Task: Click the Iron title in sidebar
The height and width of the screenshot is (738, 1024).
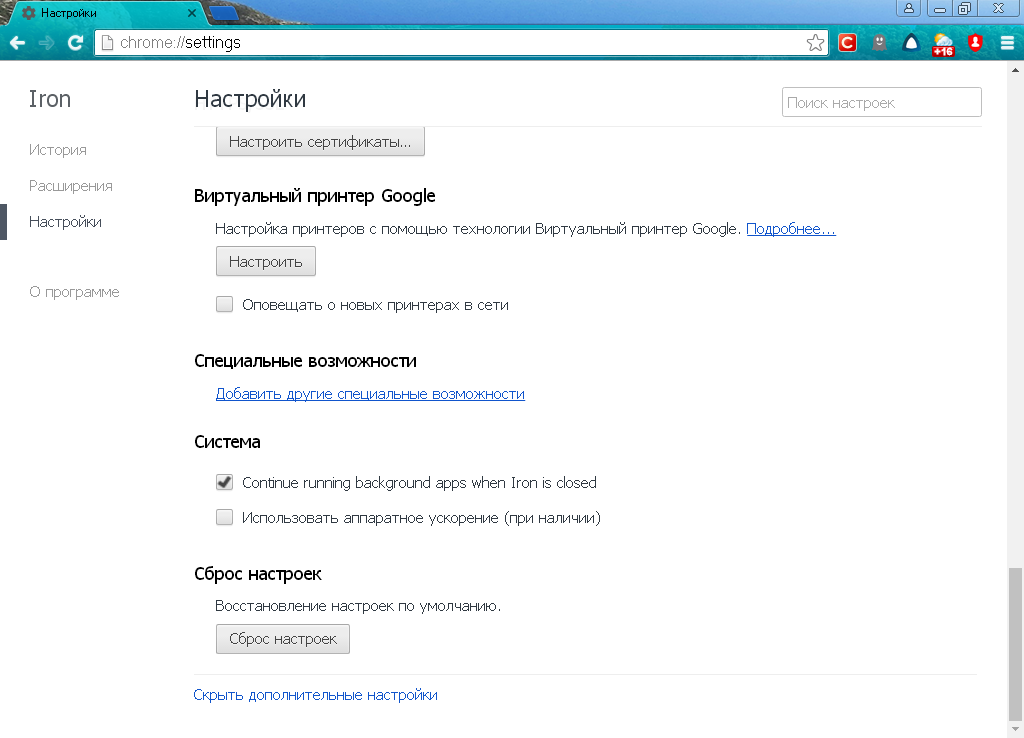Action: [x=50, y=99]
